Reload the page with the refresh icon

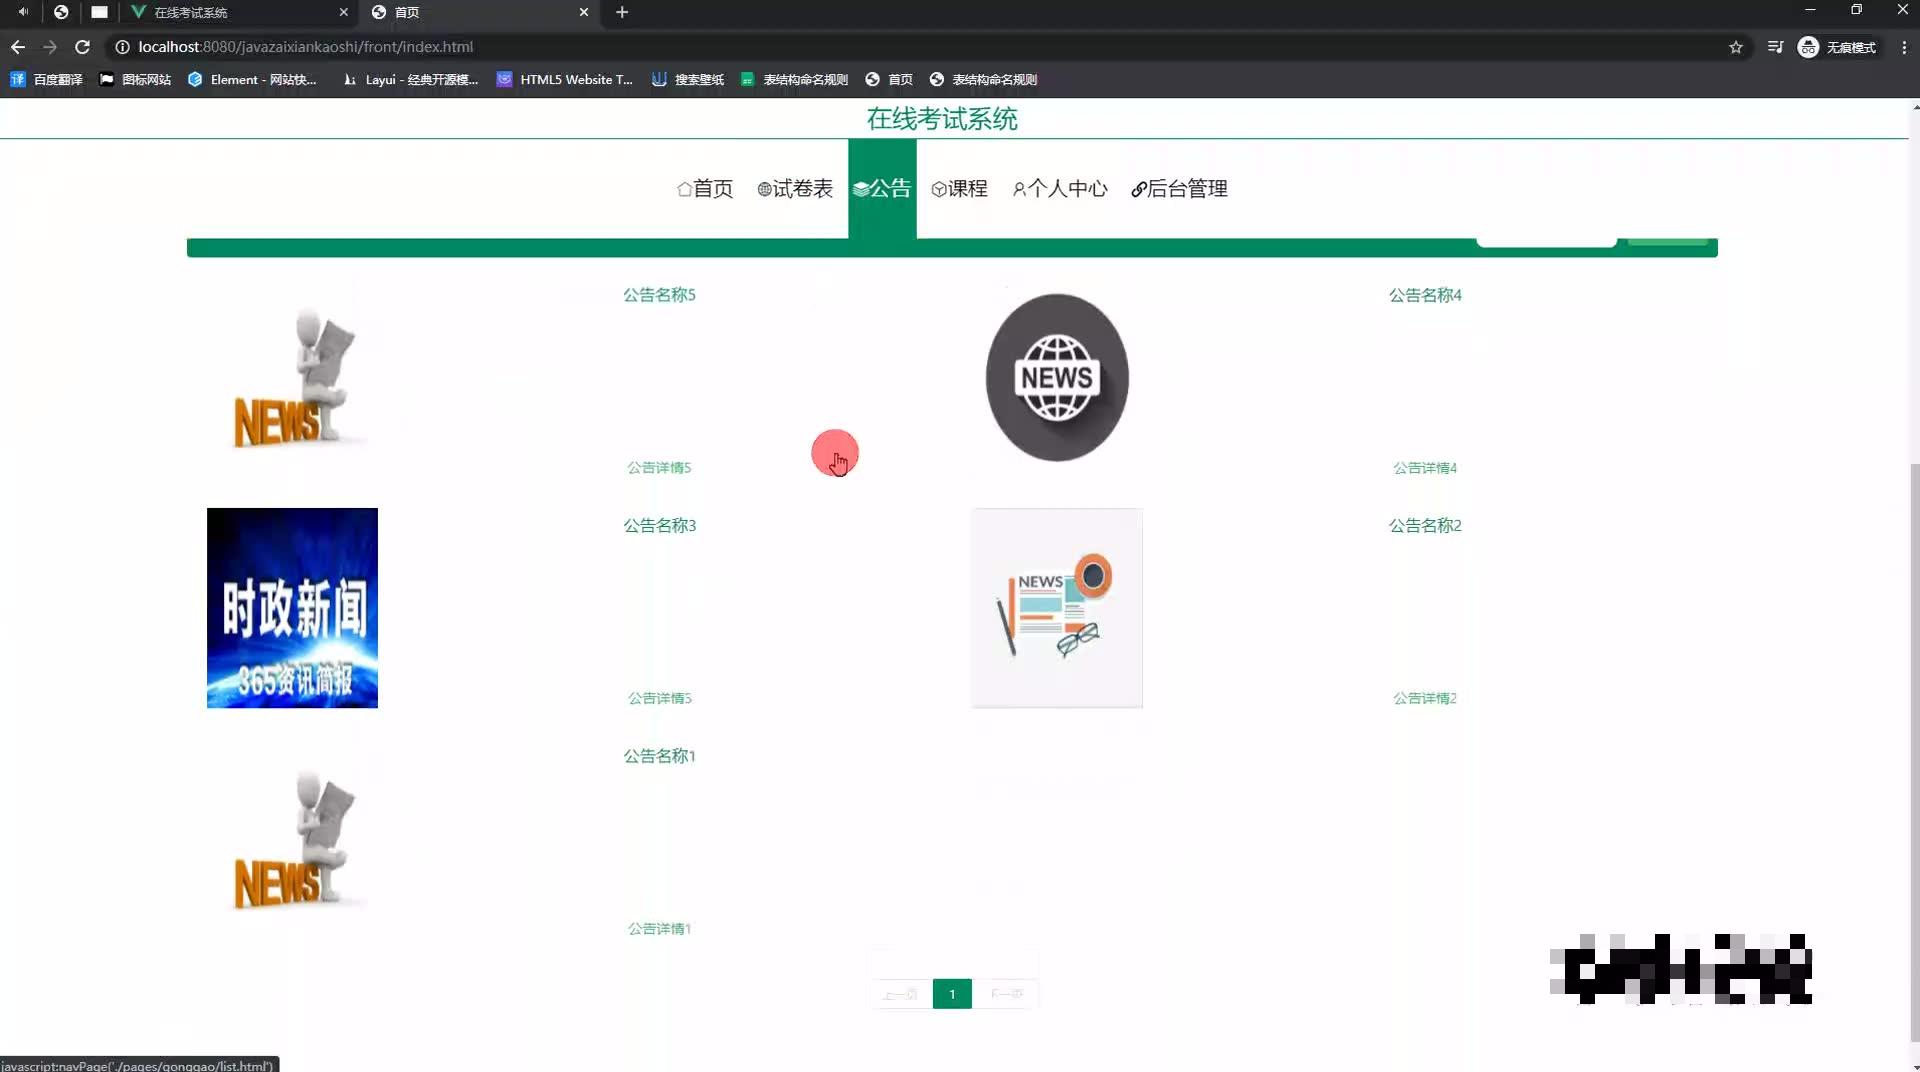coord(83,47)
